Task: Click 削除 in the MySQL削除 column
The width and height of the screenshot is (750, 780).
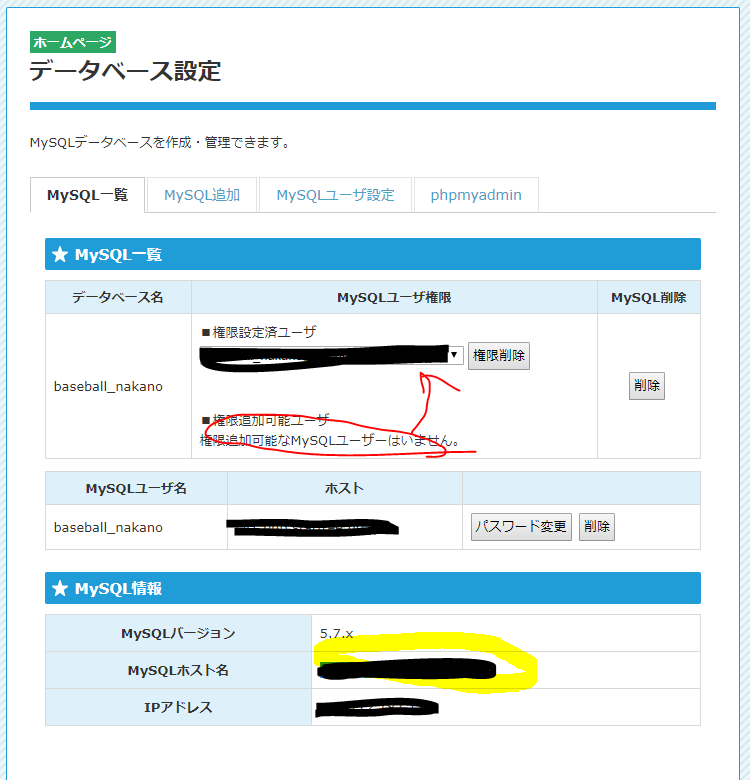Action: pos(647,386)
